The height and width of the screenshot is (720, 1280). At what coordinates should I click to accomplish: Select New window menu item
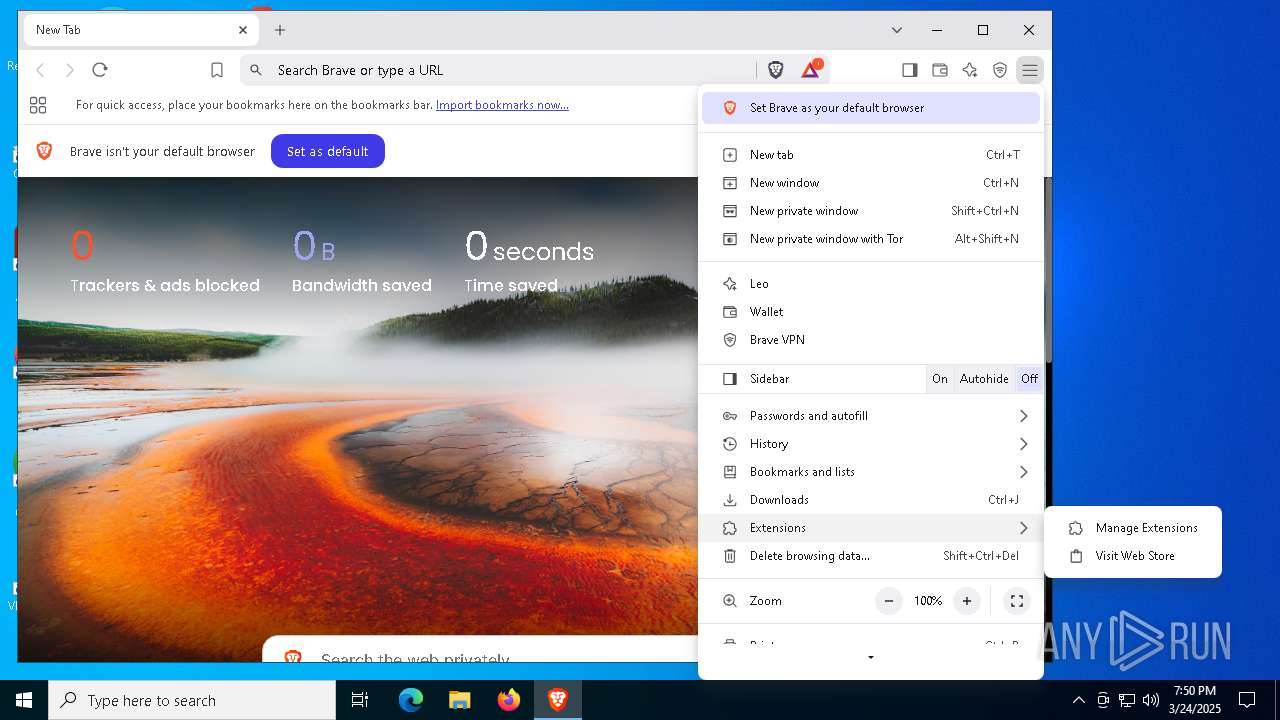coord(870,183)
